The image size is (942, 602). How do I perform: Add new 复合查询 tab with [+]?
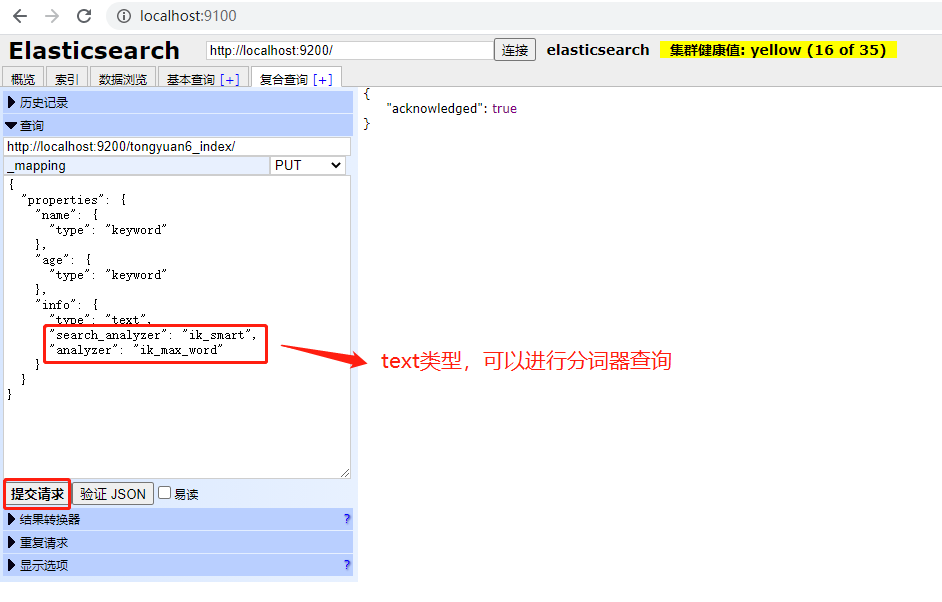323,79
